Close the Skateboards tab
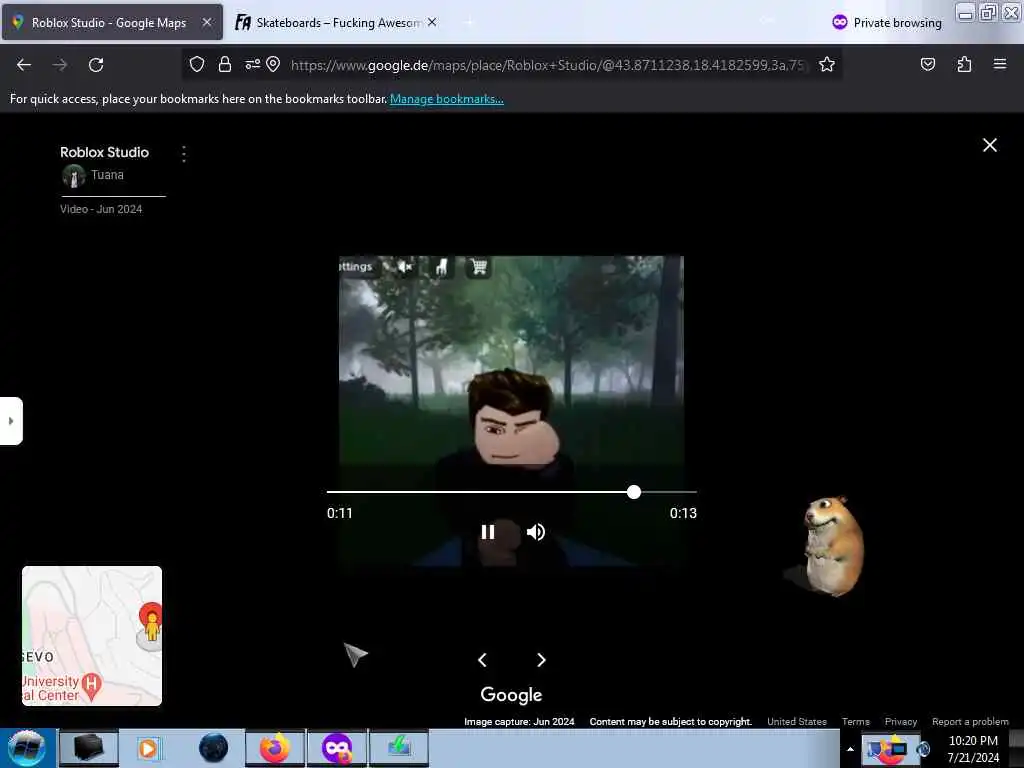The image size is (1024, 768). [432, 22]
